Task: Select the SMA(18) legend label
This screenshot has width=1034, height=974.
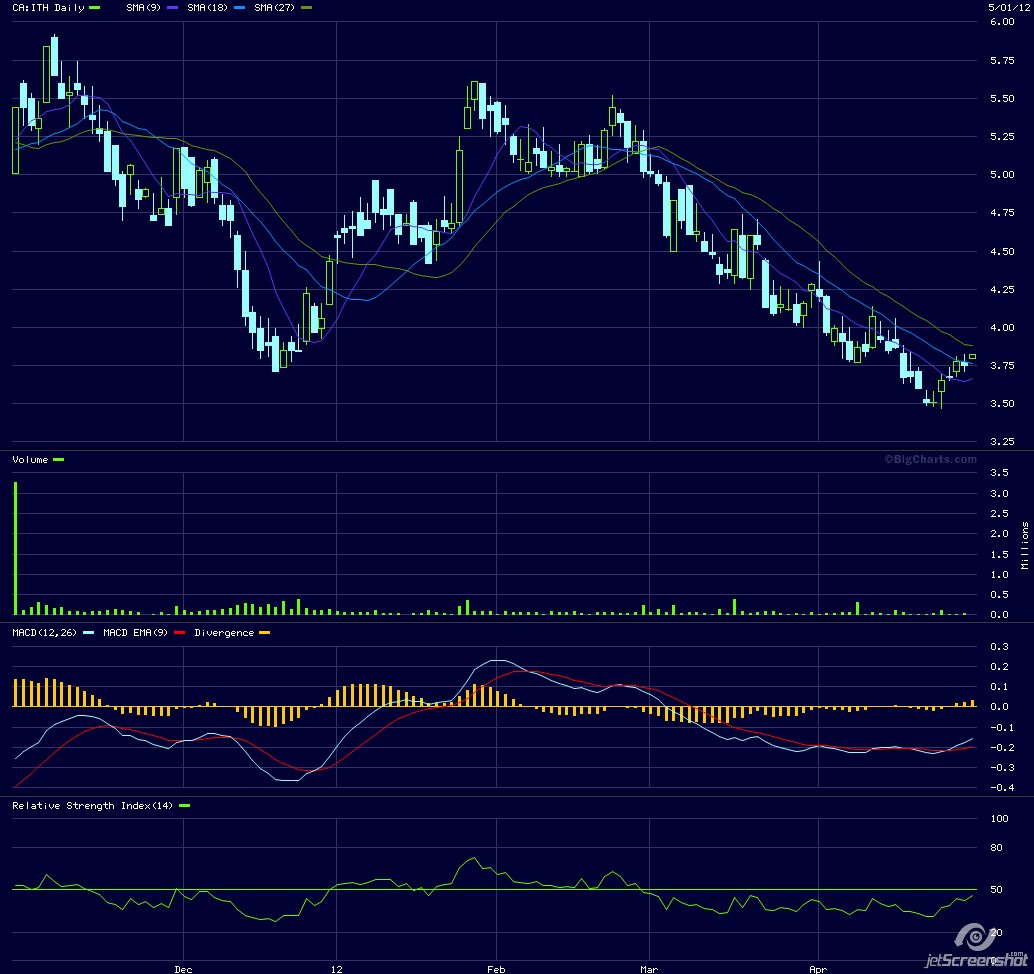Action: (207, 8)
